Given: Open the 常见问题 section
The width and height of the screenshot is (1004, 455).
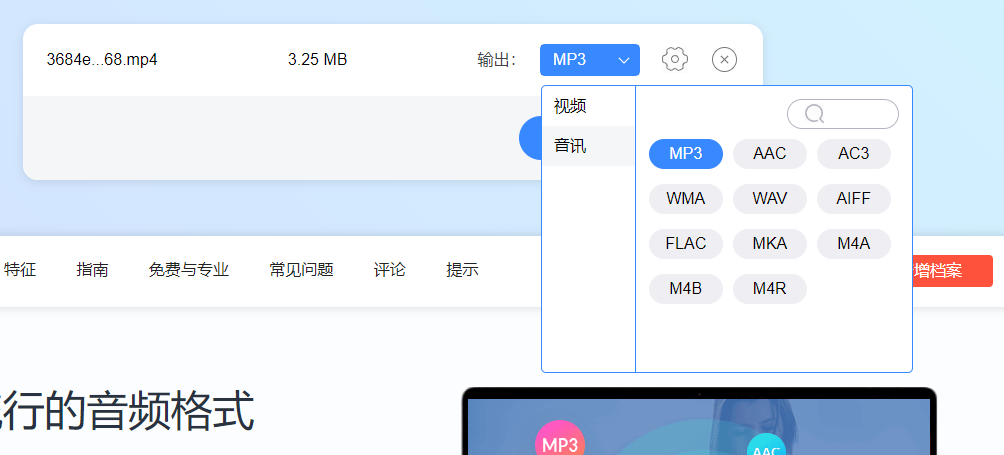Looking at the screenshot, I should click(302, 270).
